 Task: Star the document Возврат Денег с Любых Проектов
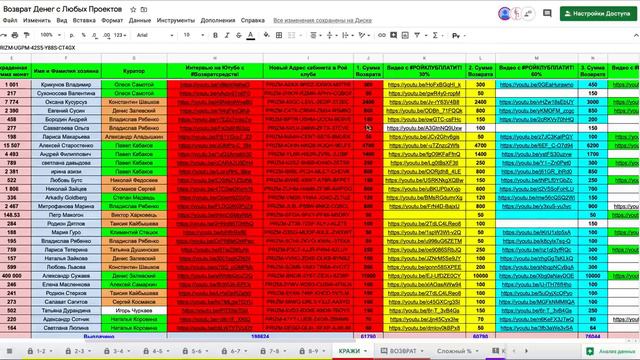pos(133,9)
